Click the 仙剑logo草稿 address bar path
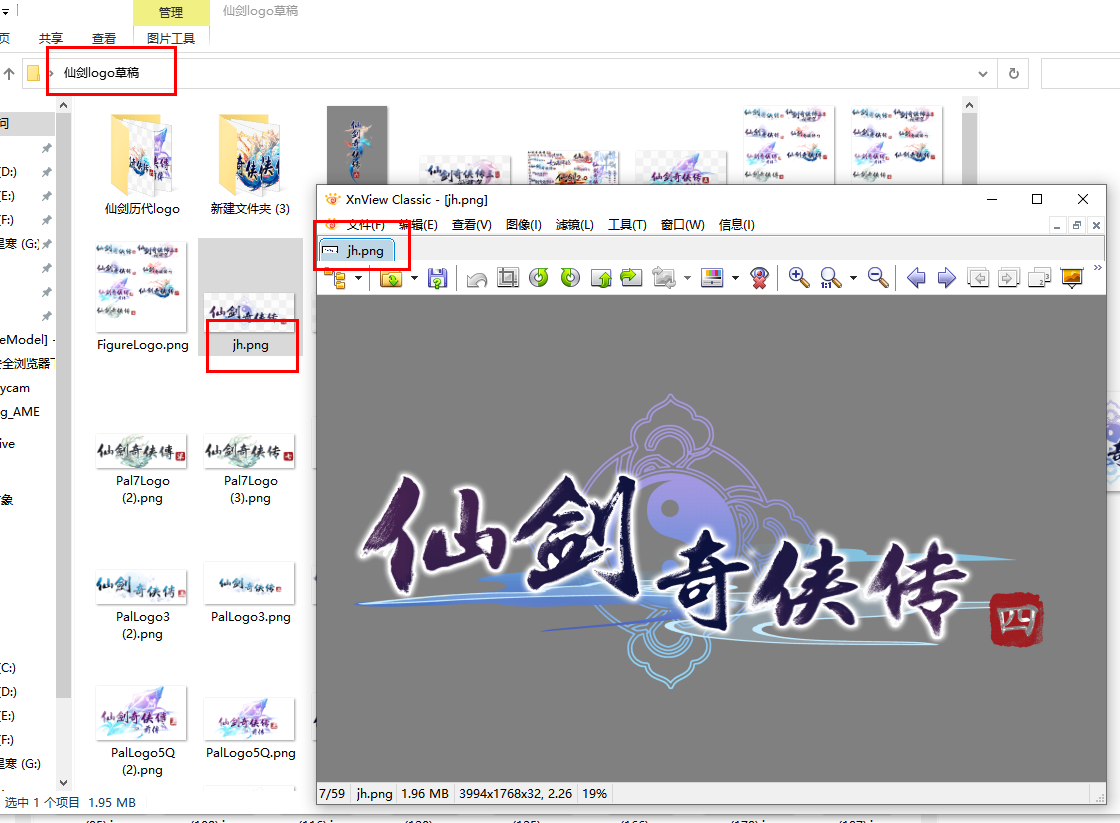The width and height of the screenshot is (1120, 823). (x=101, y=73)
